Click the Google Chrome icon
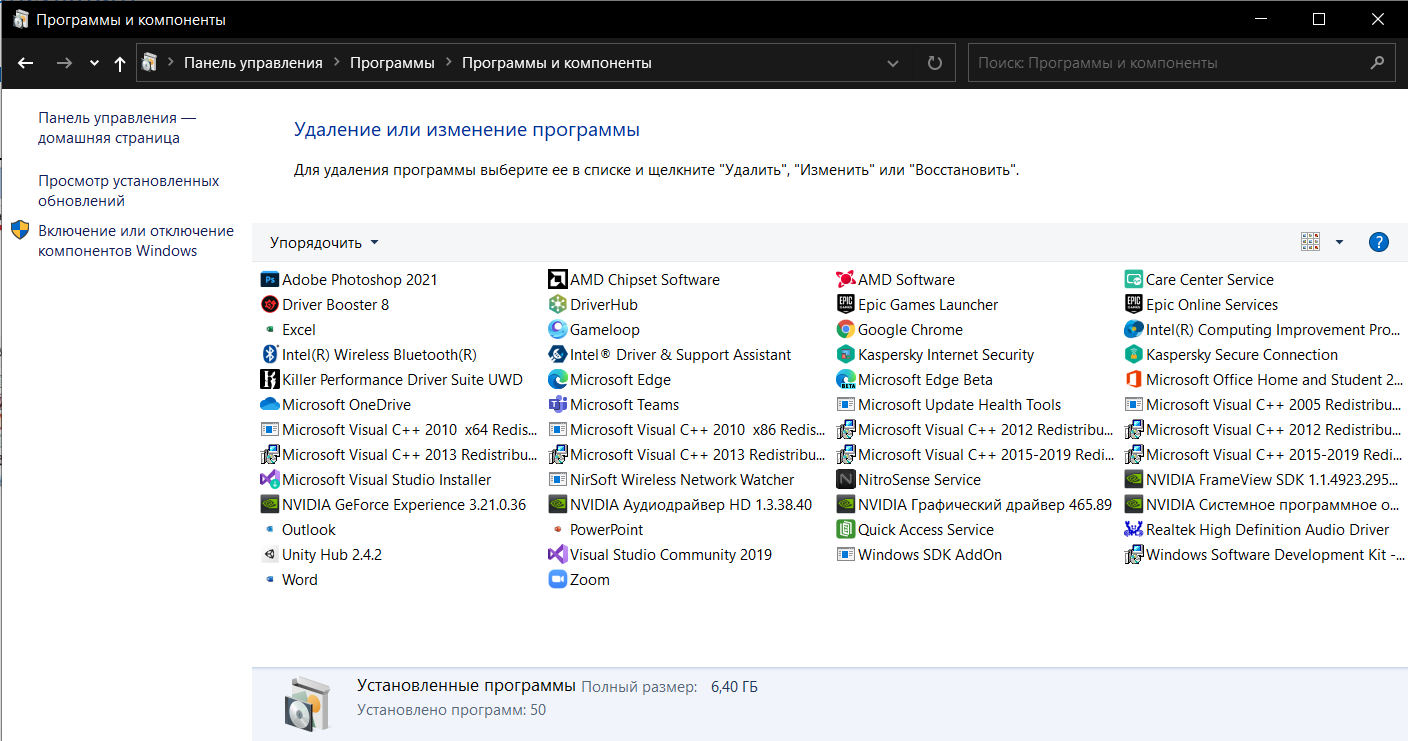 (845, 330)
